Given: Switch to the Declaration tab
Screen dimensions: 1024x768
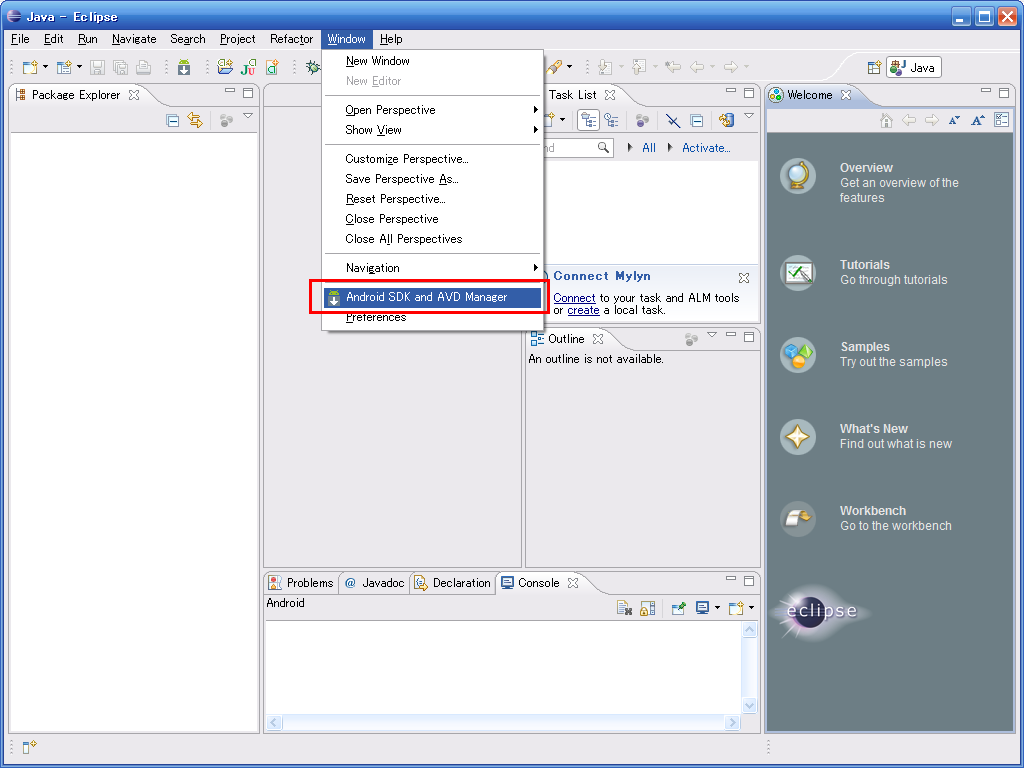Looking at the screenshot, I should [454, 583].
